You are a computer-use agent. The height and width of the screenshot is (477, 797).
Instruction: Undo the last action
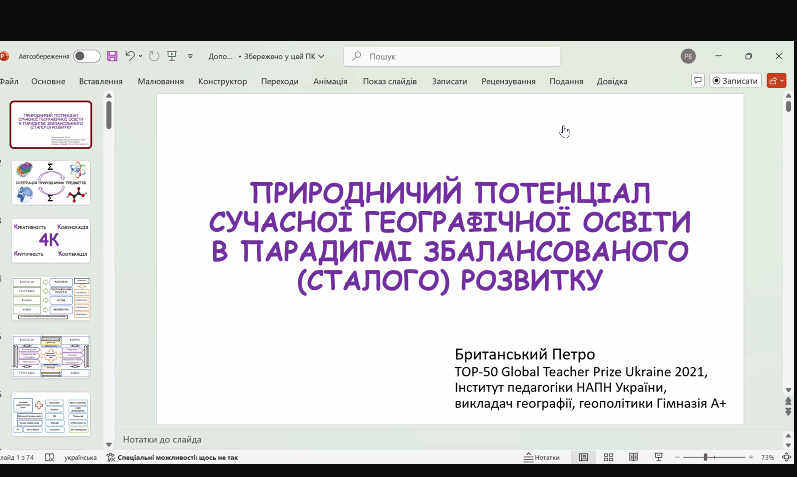130,56
